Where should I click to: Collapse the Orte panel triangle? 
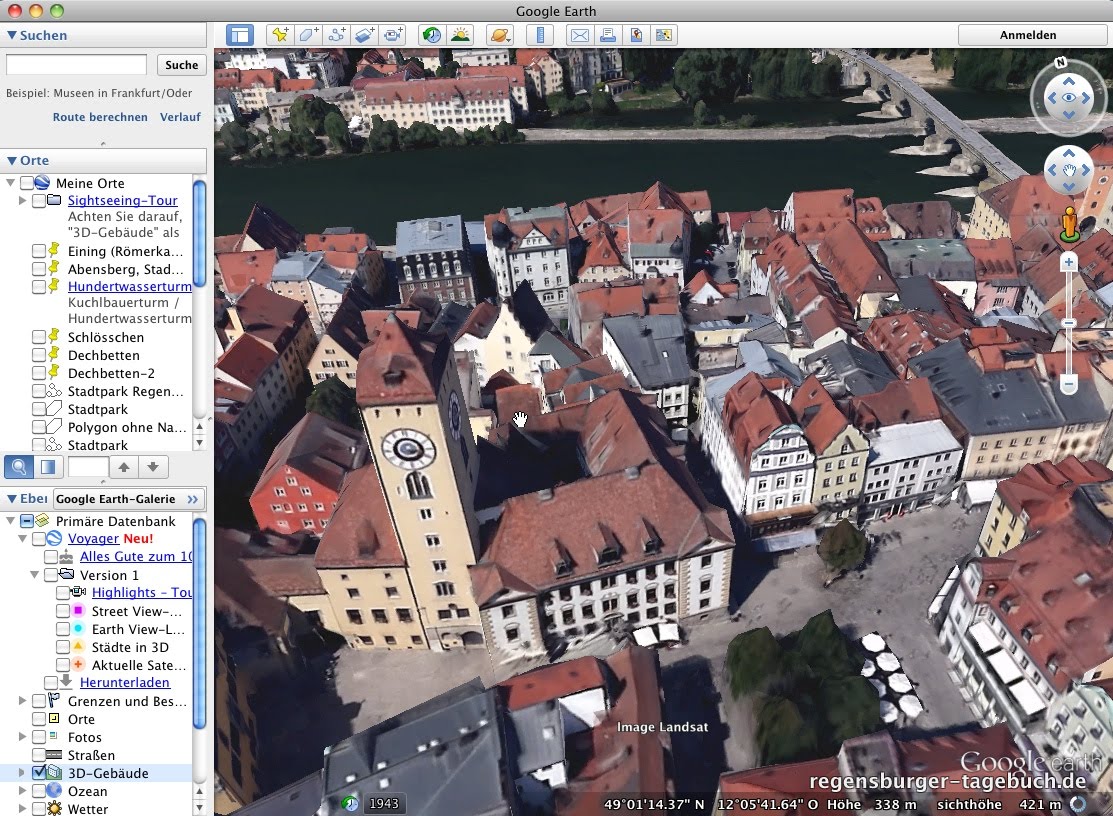coord(11,160)
